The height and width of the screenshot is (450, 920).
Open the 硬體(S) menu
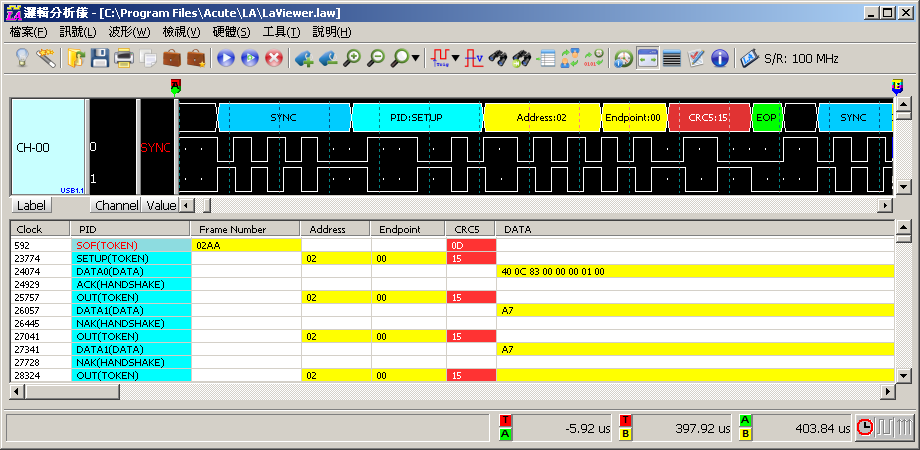(231, 32)
